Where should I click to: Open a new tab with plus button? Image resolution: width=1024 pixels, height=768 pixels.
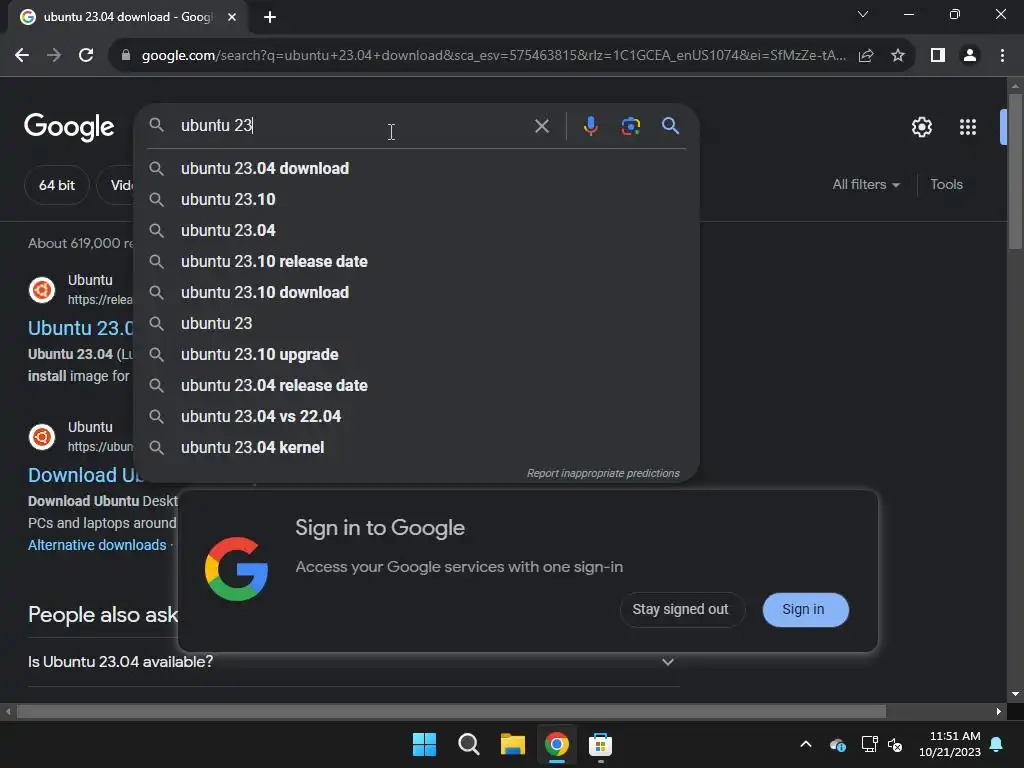click(270, 17)
